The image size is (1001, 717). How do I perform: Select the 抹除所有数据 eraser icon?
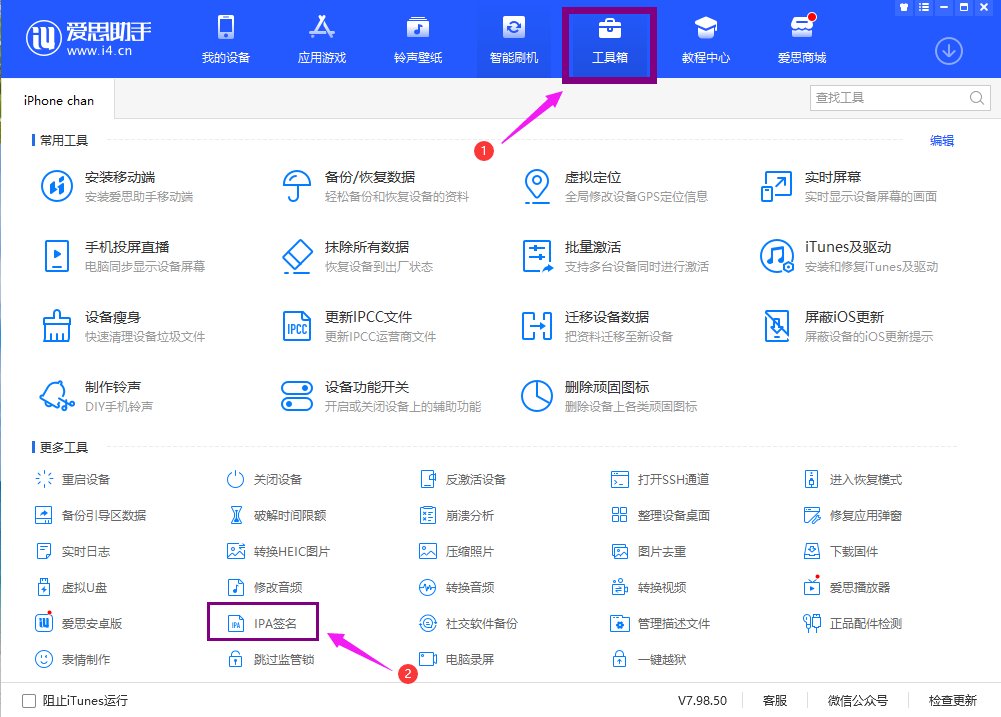(x=299, y=256)
